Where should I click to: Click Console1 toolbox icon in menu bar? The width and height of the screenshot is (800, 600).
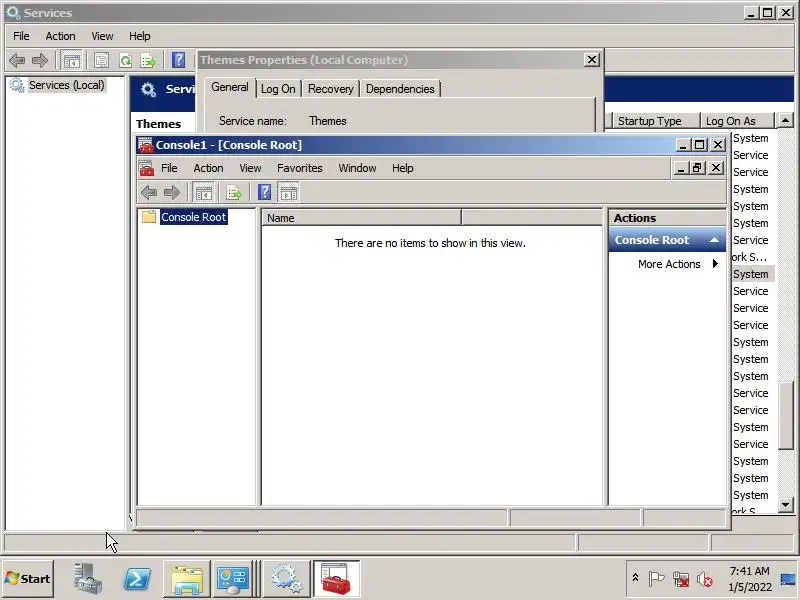point(147,168)
